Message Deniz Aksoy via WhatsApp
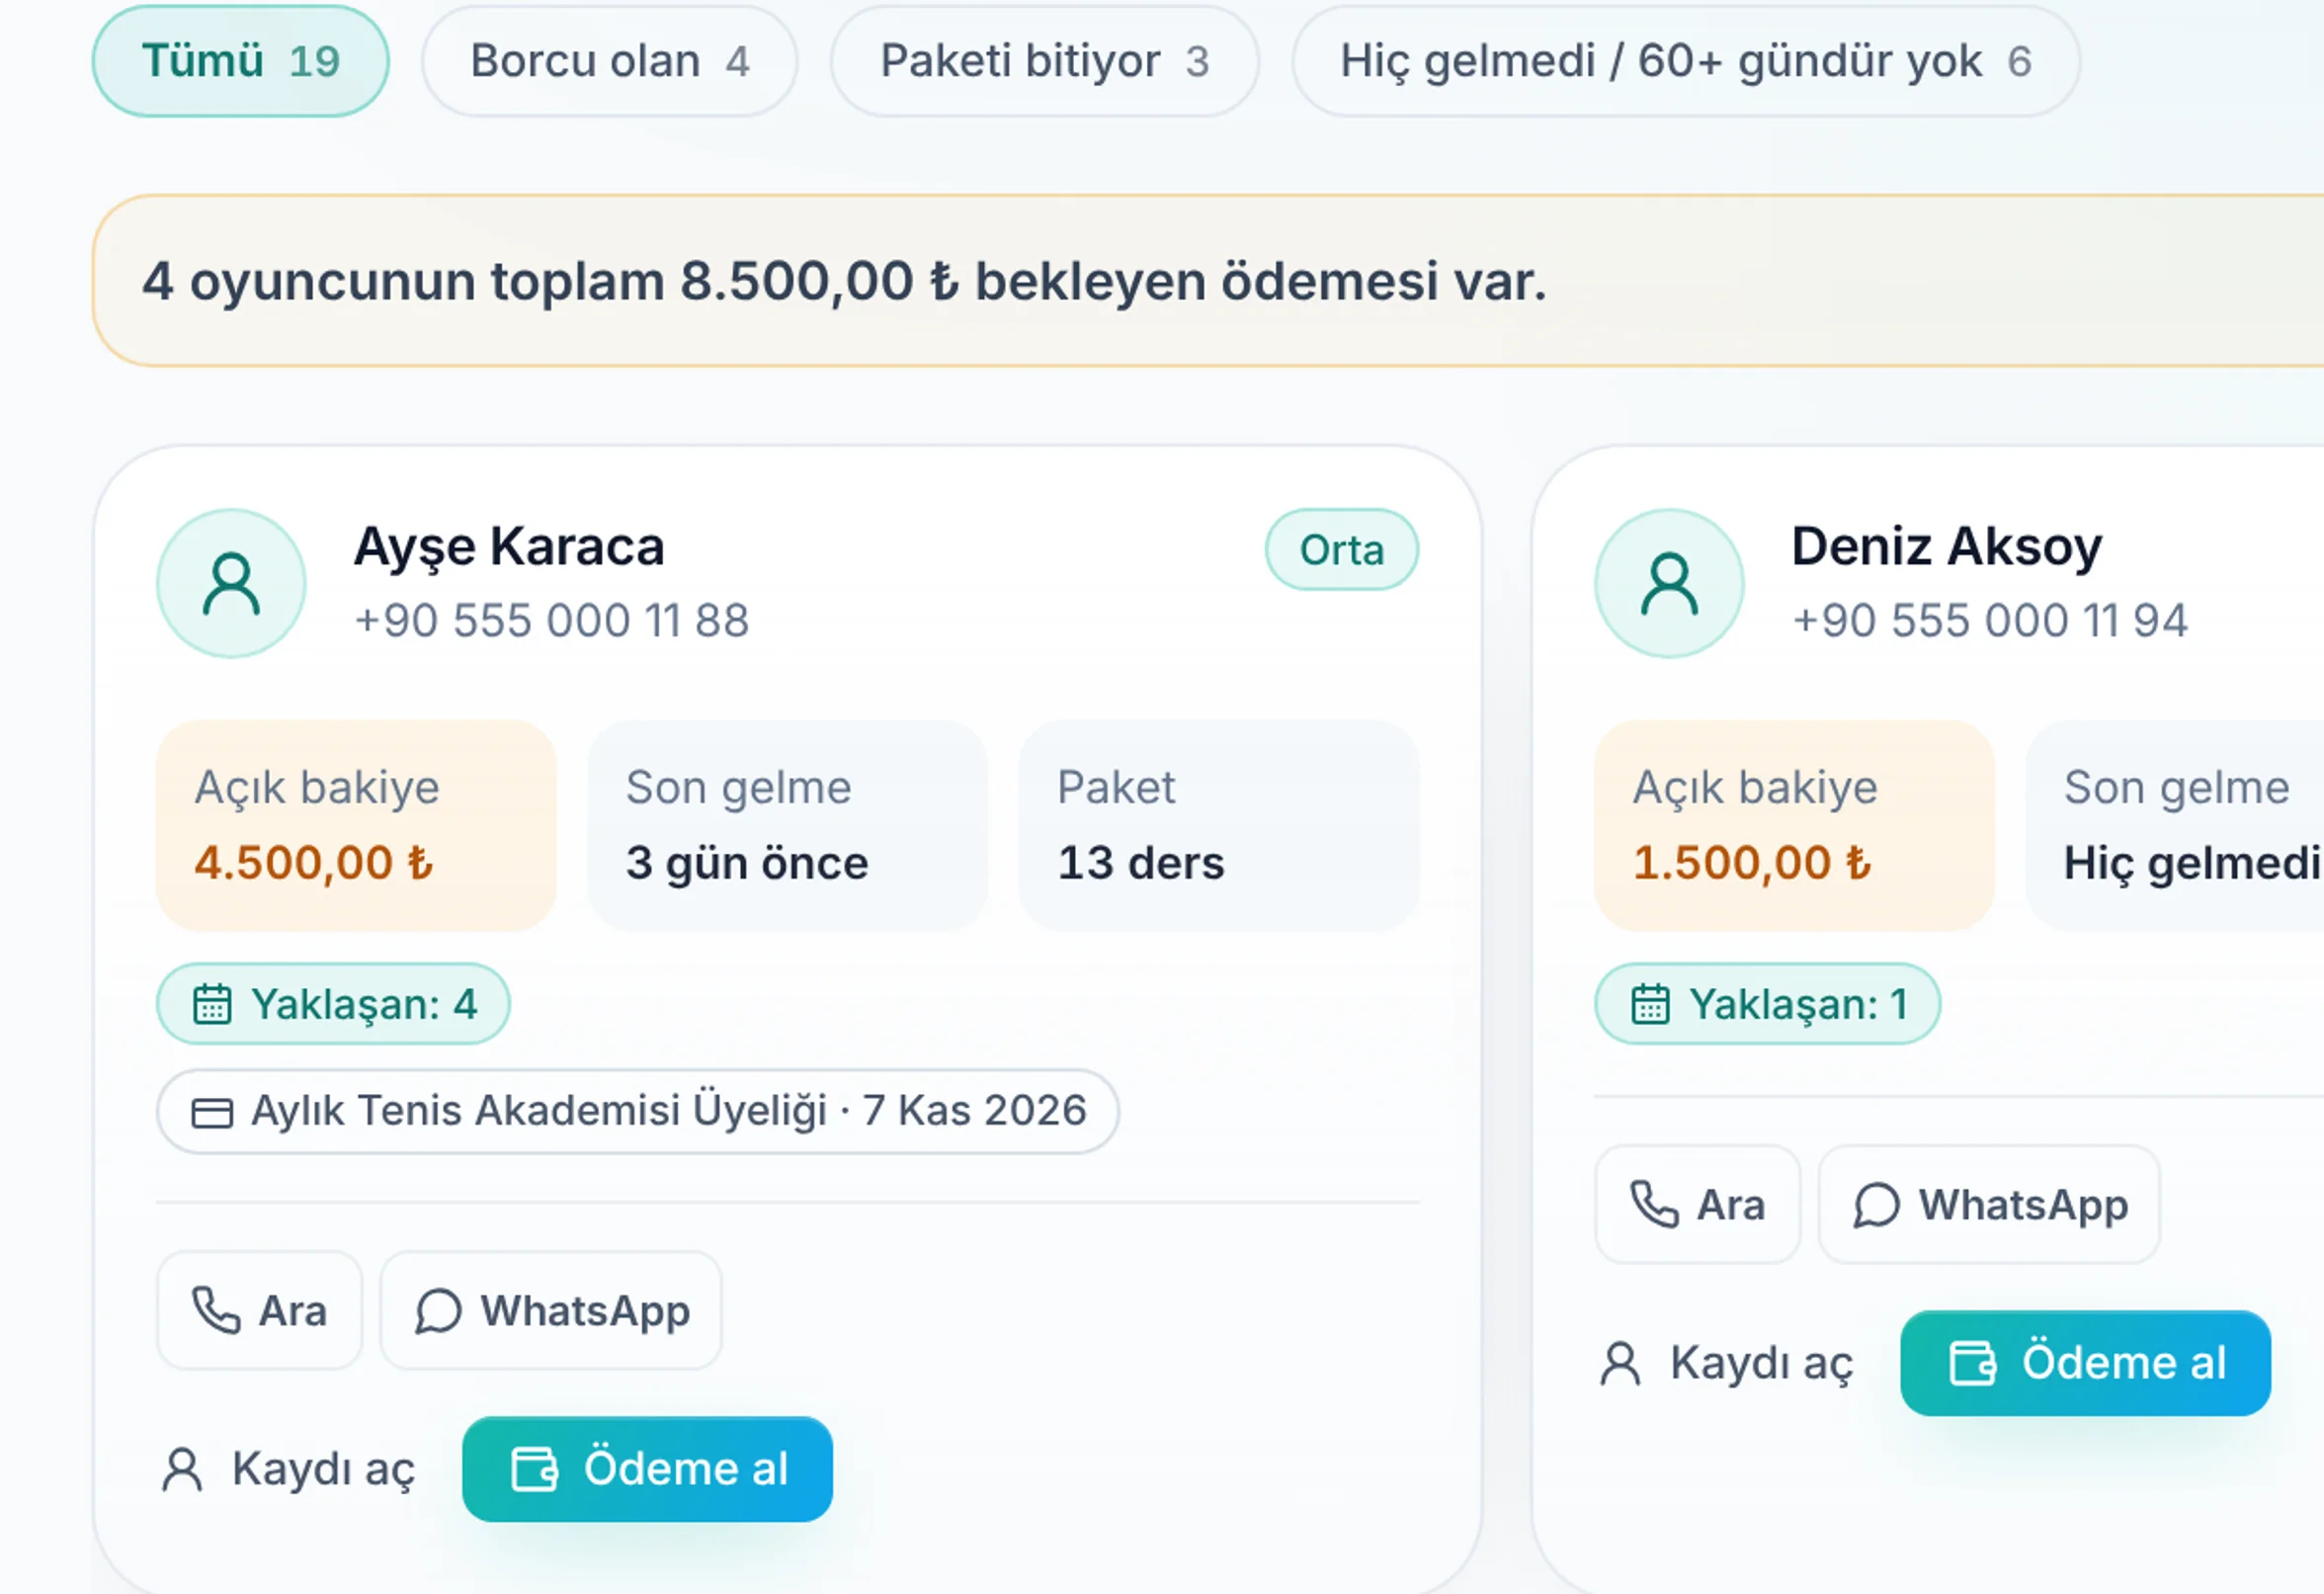 point(1989,1204)
